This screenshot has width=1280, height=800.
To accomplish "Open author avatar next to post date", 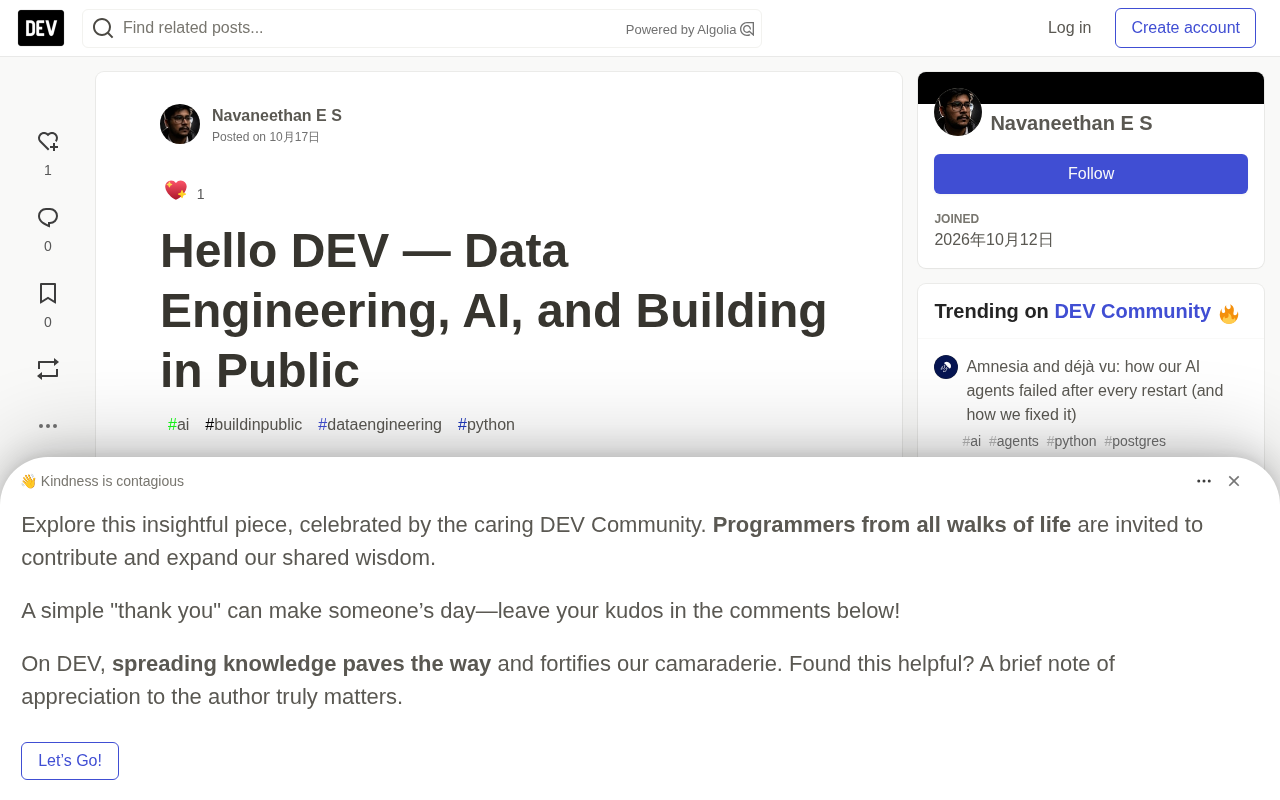I will click(x=180, y=124).
